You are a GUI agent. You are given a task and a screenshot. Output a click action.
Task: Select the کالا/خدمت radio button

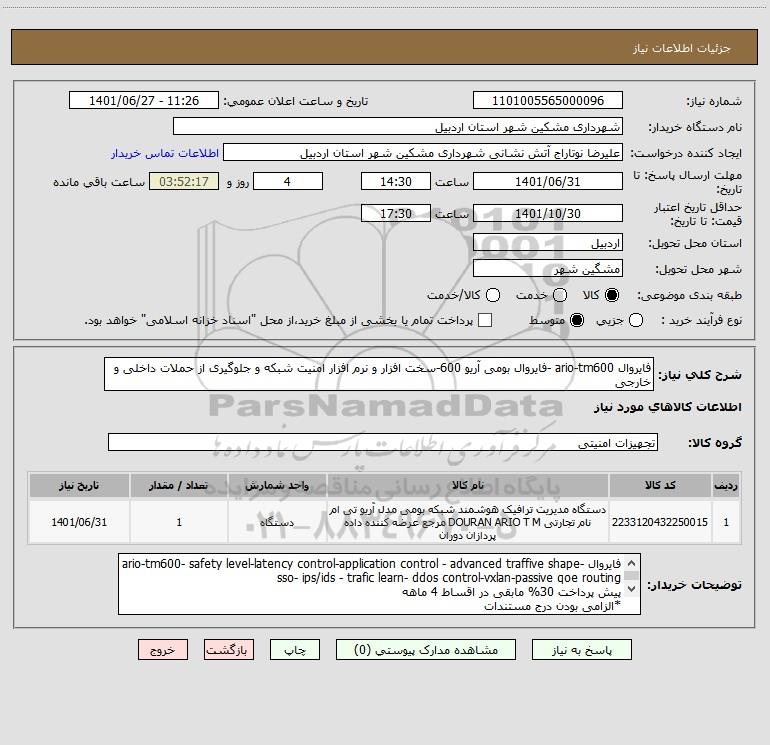(x=493, y=295)
